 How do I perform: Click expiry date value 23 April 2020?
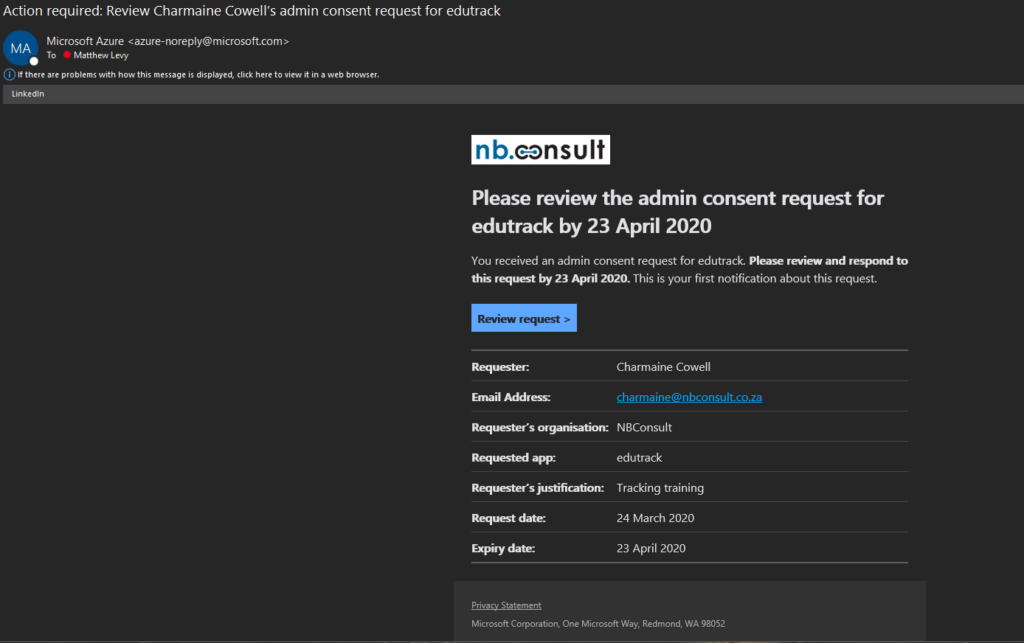click(650, 548)
